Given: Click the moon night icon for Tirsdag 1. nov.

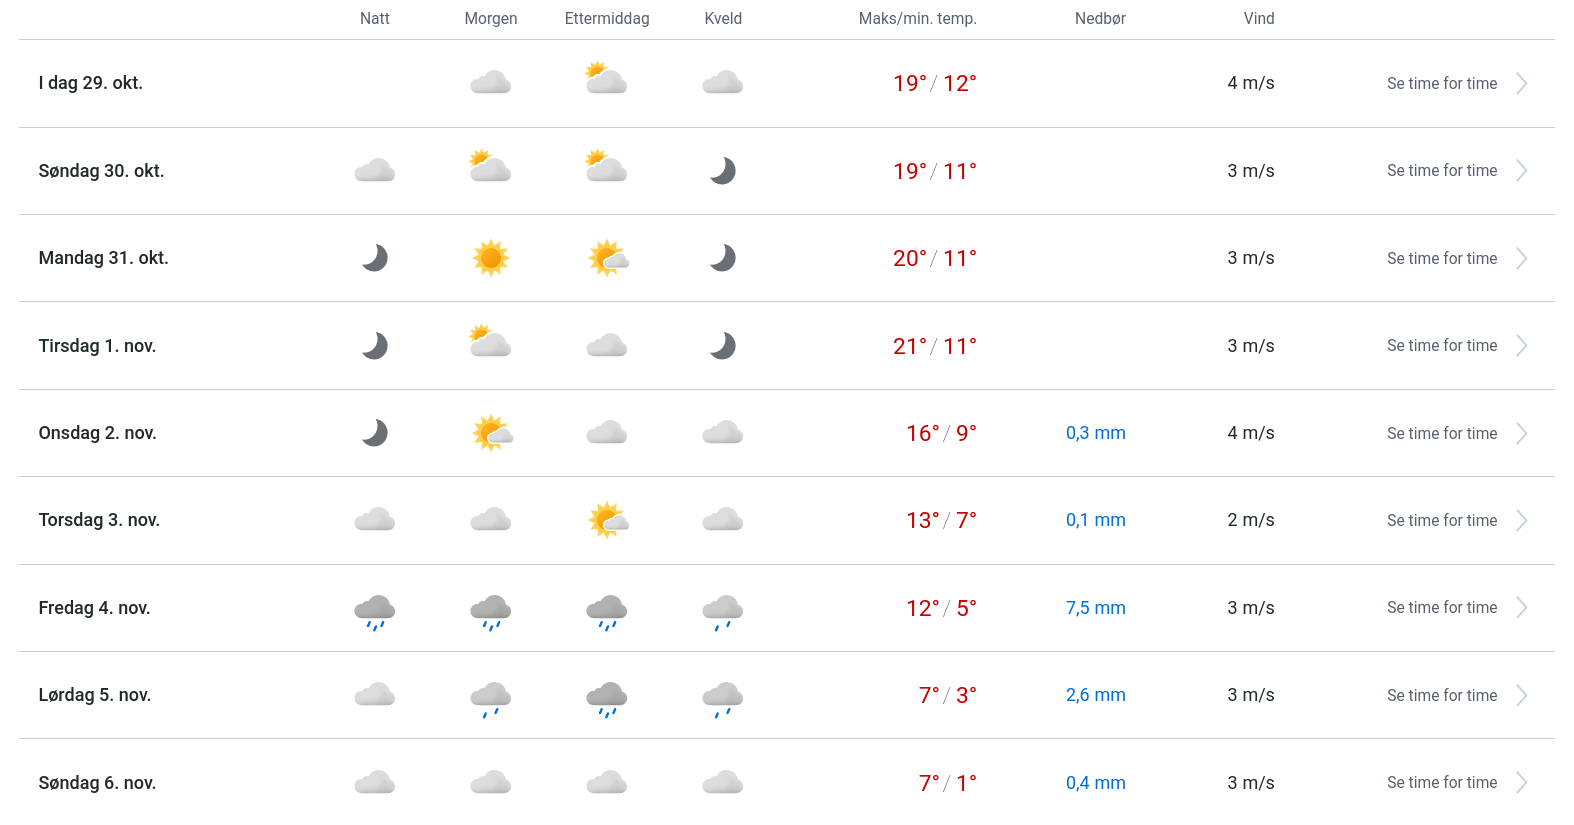Looking at the screenshot, I should [x=375, y=346].
